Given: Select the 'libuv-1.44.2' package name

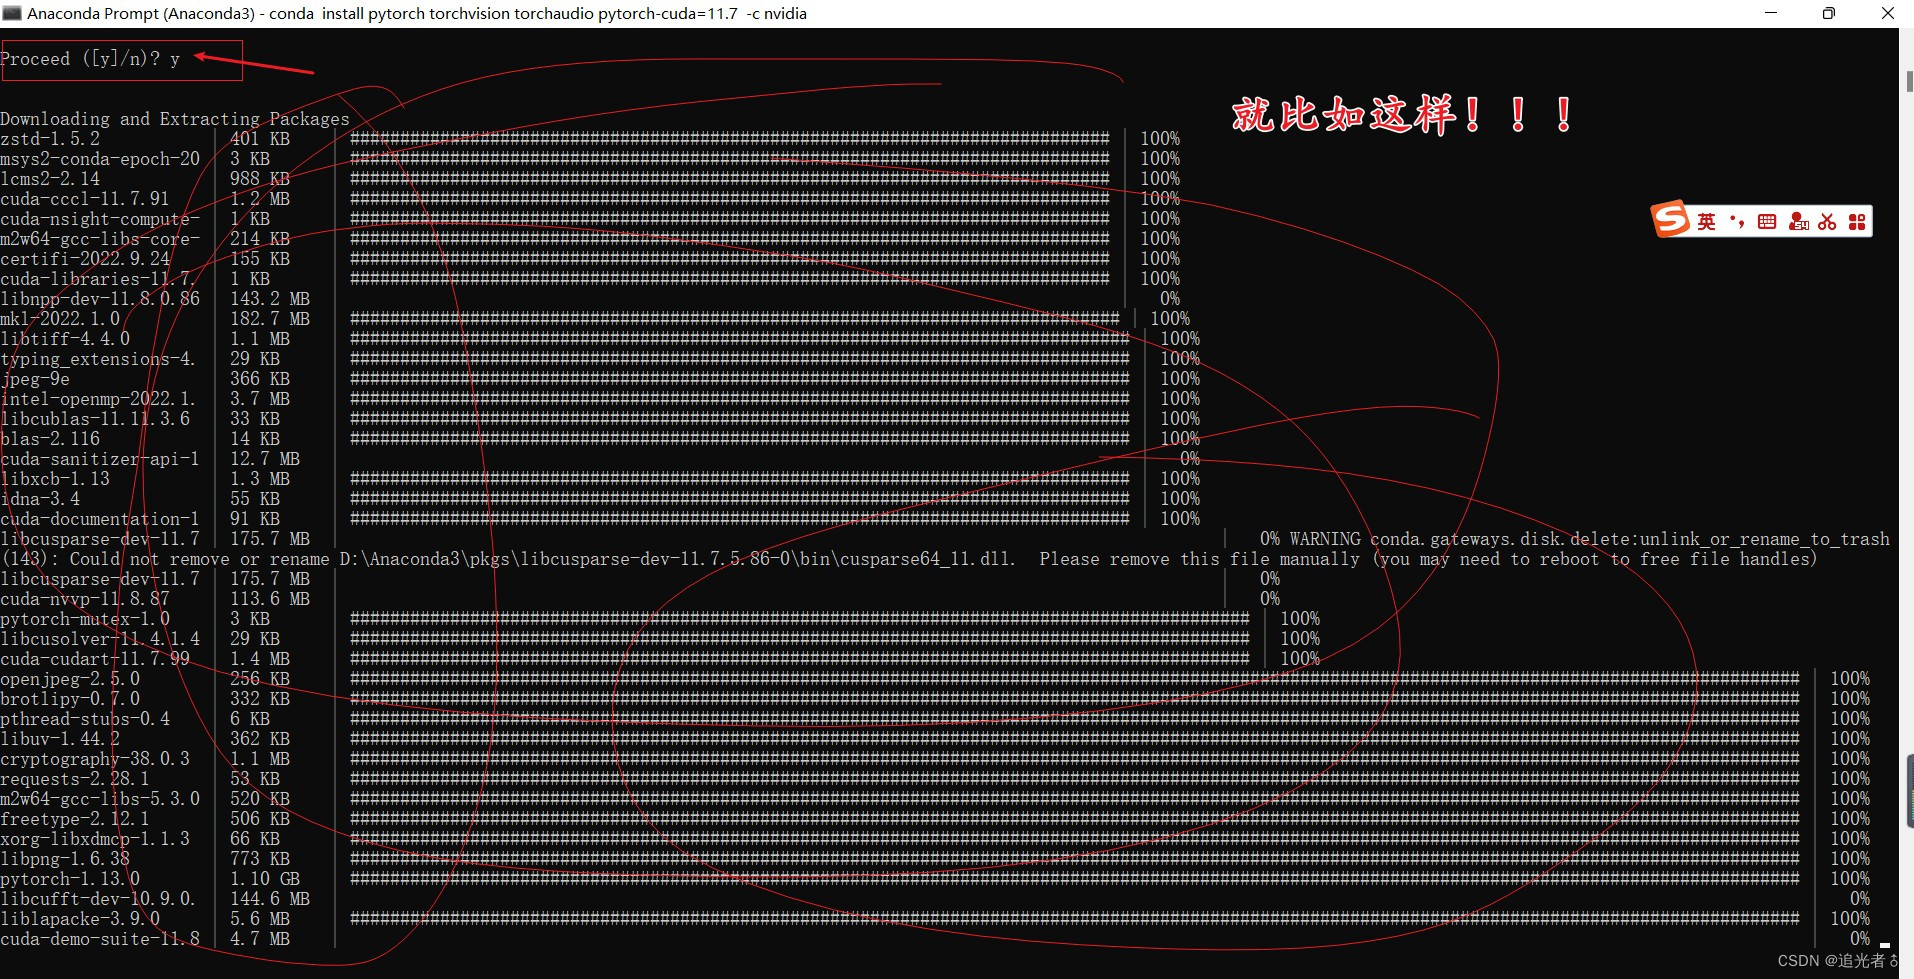Looking at the screenshot, I should 60,739.
